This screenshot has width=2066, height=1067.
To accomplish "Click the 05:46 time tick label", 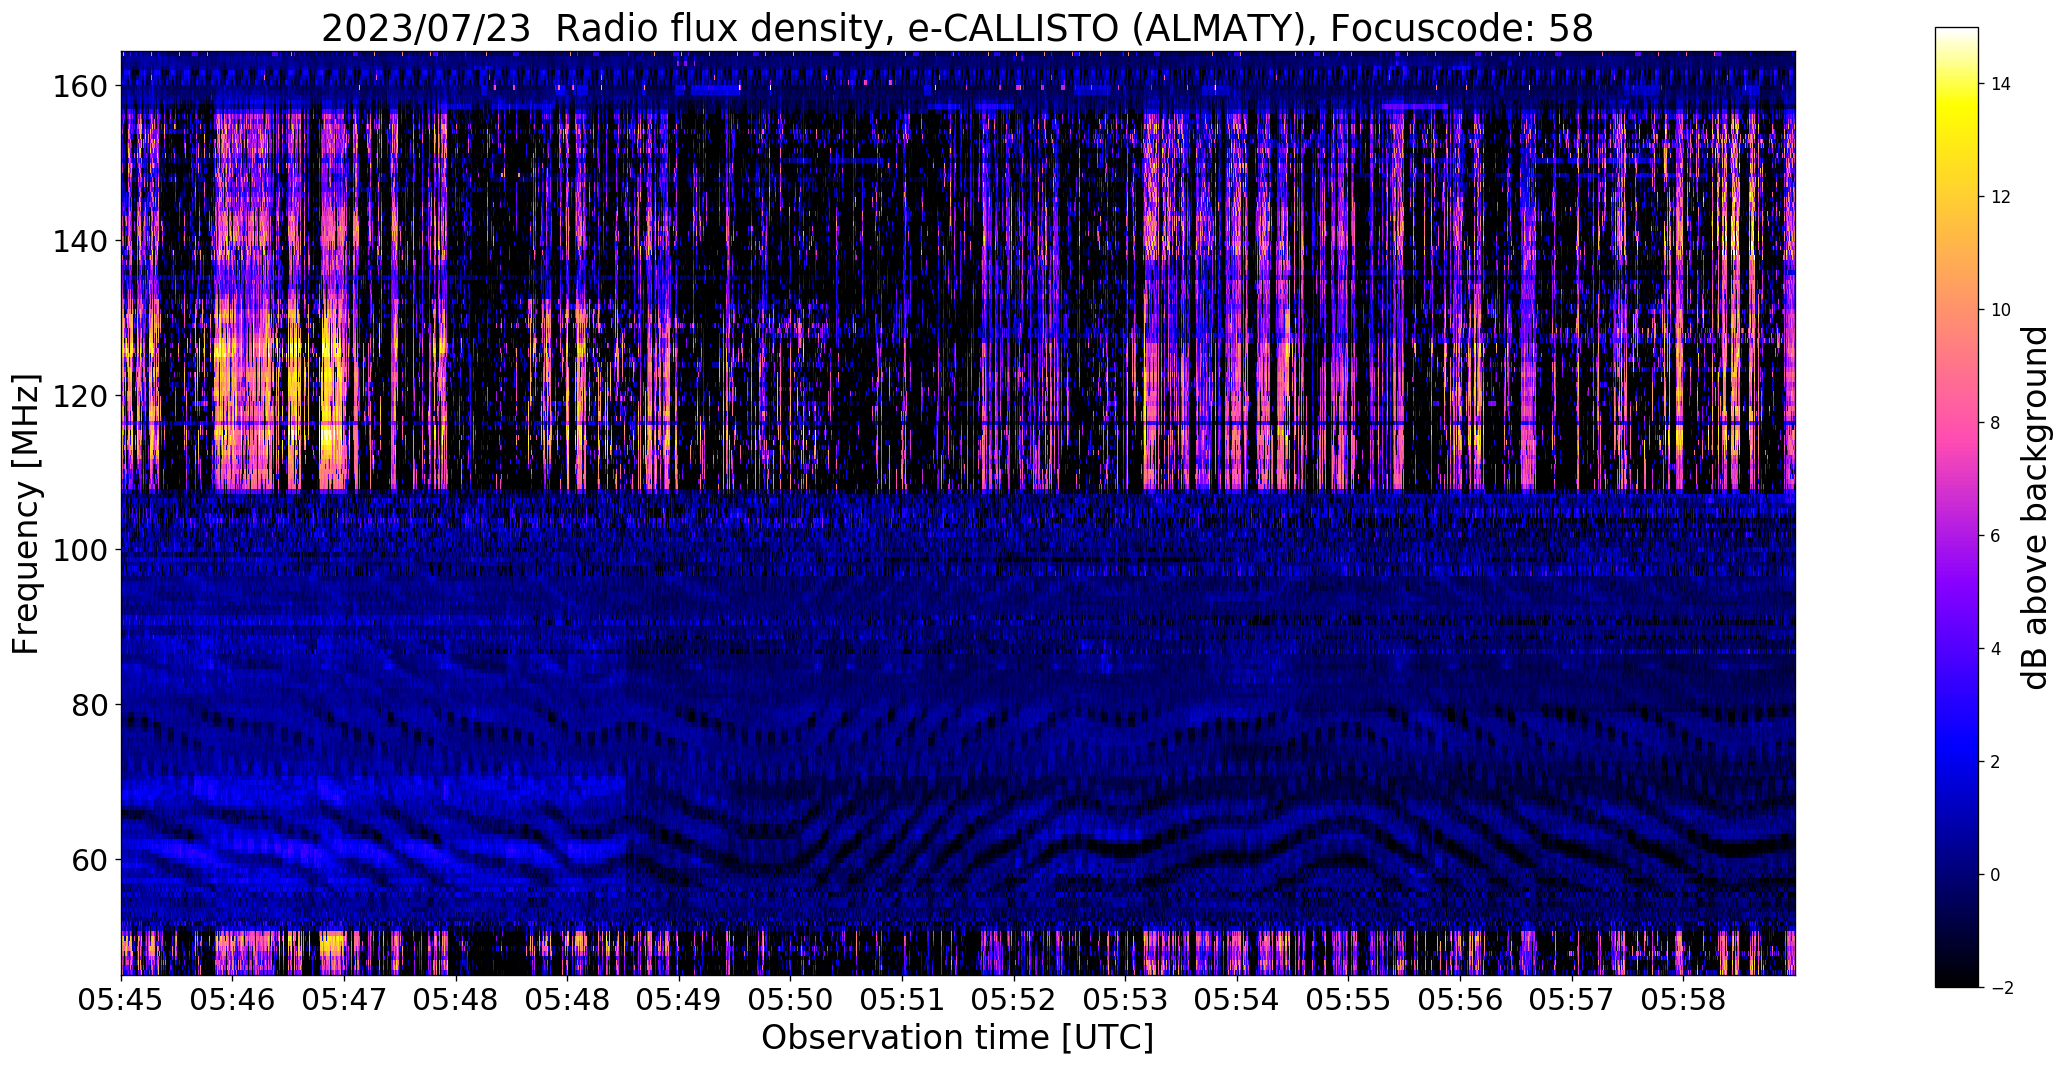I will (233, 1000).
